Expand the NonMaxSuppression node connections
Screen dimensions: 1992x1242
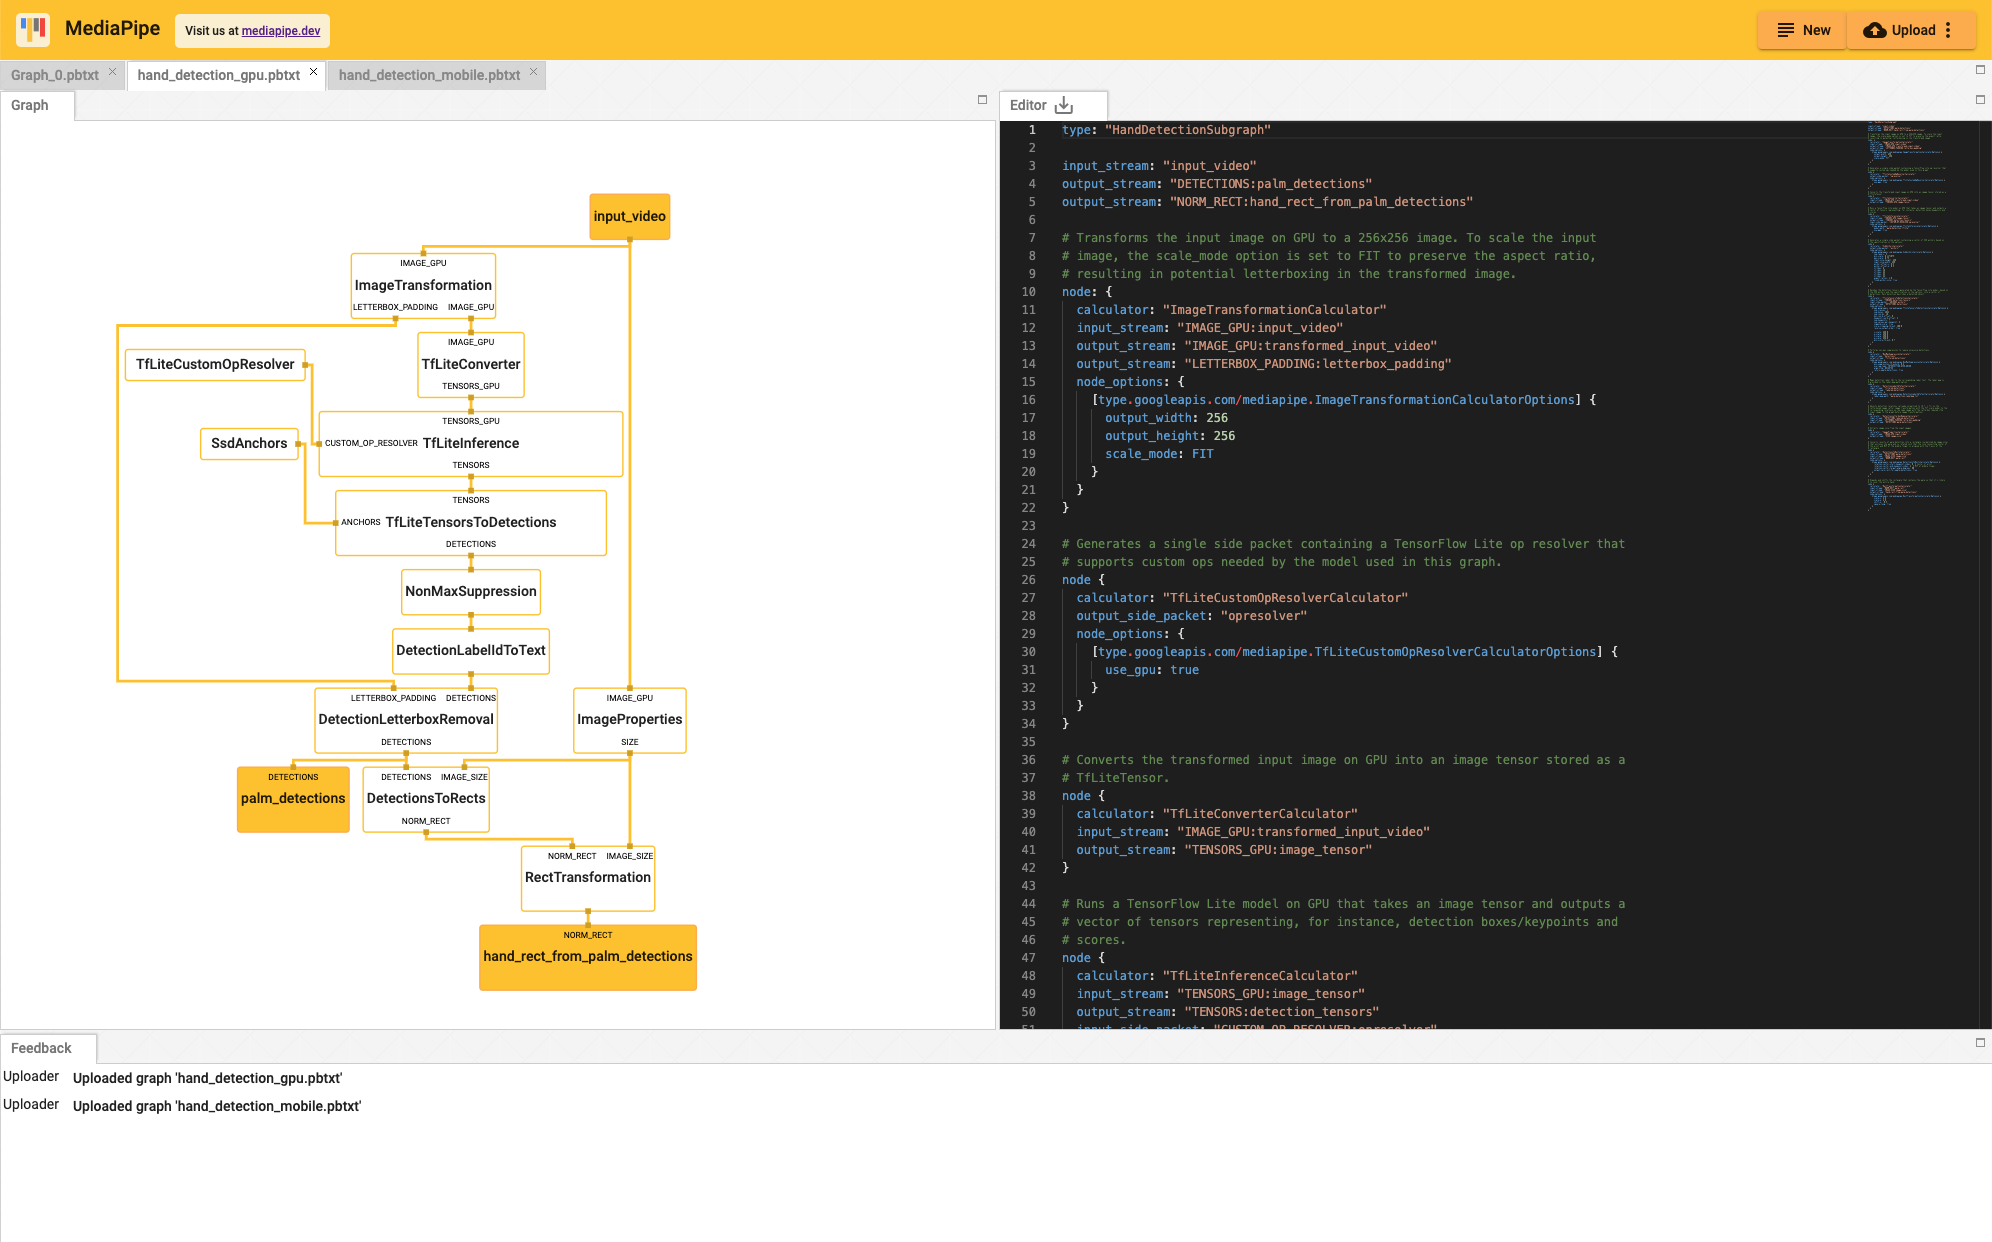pos(469,590)
